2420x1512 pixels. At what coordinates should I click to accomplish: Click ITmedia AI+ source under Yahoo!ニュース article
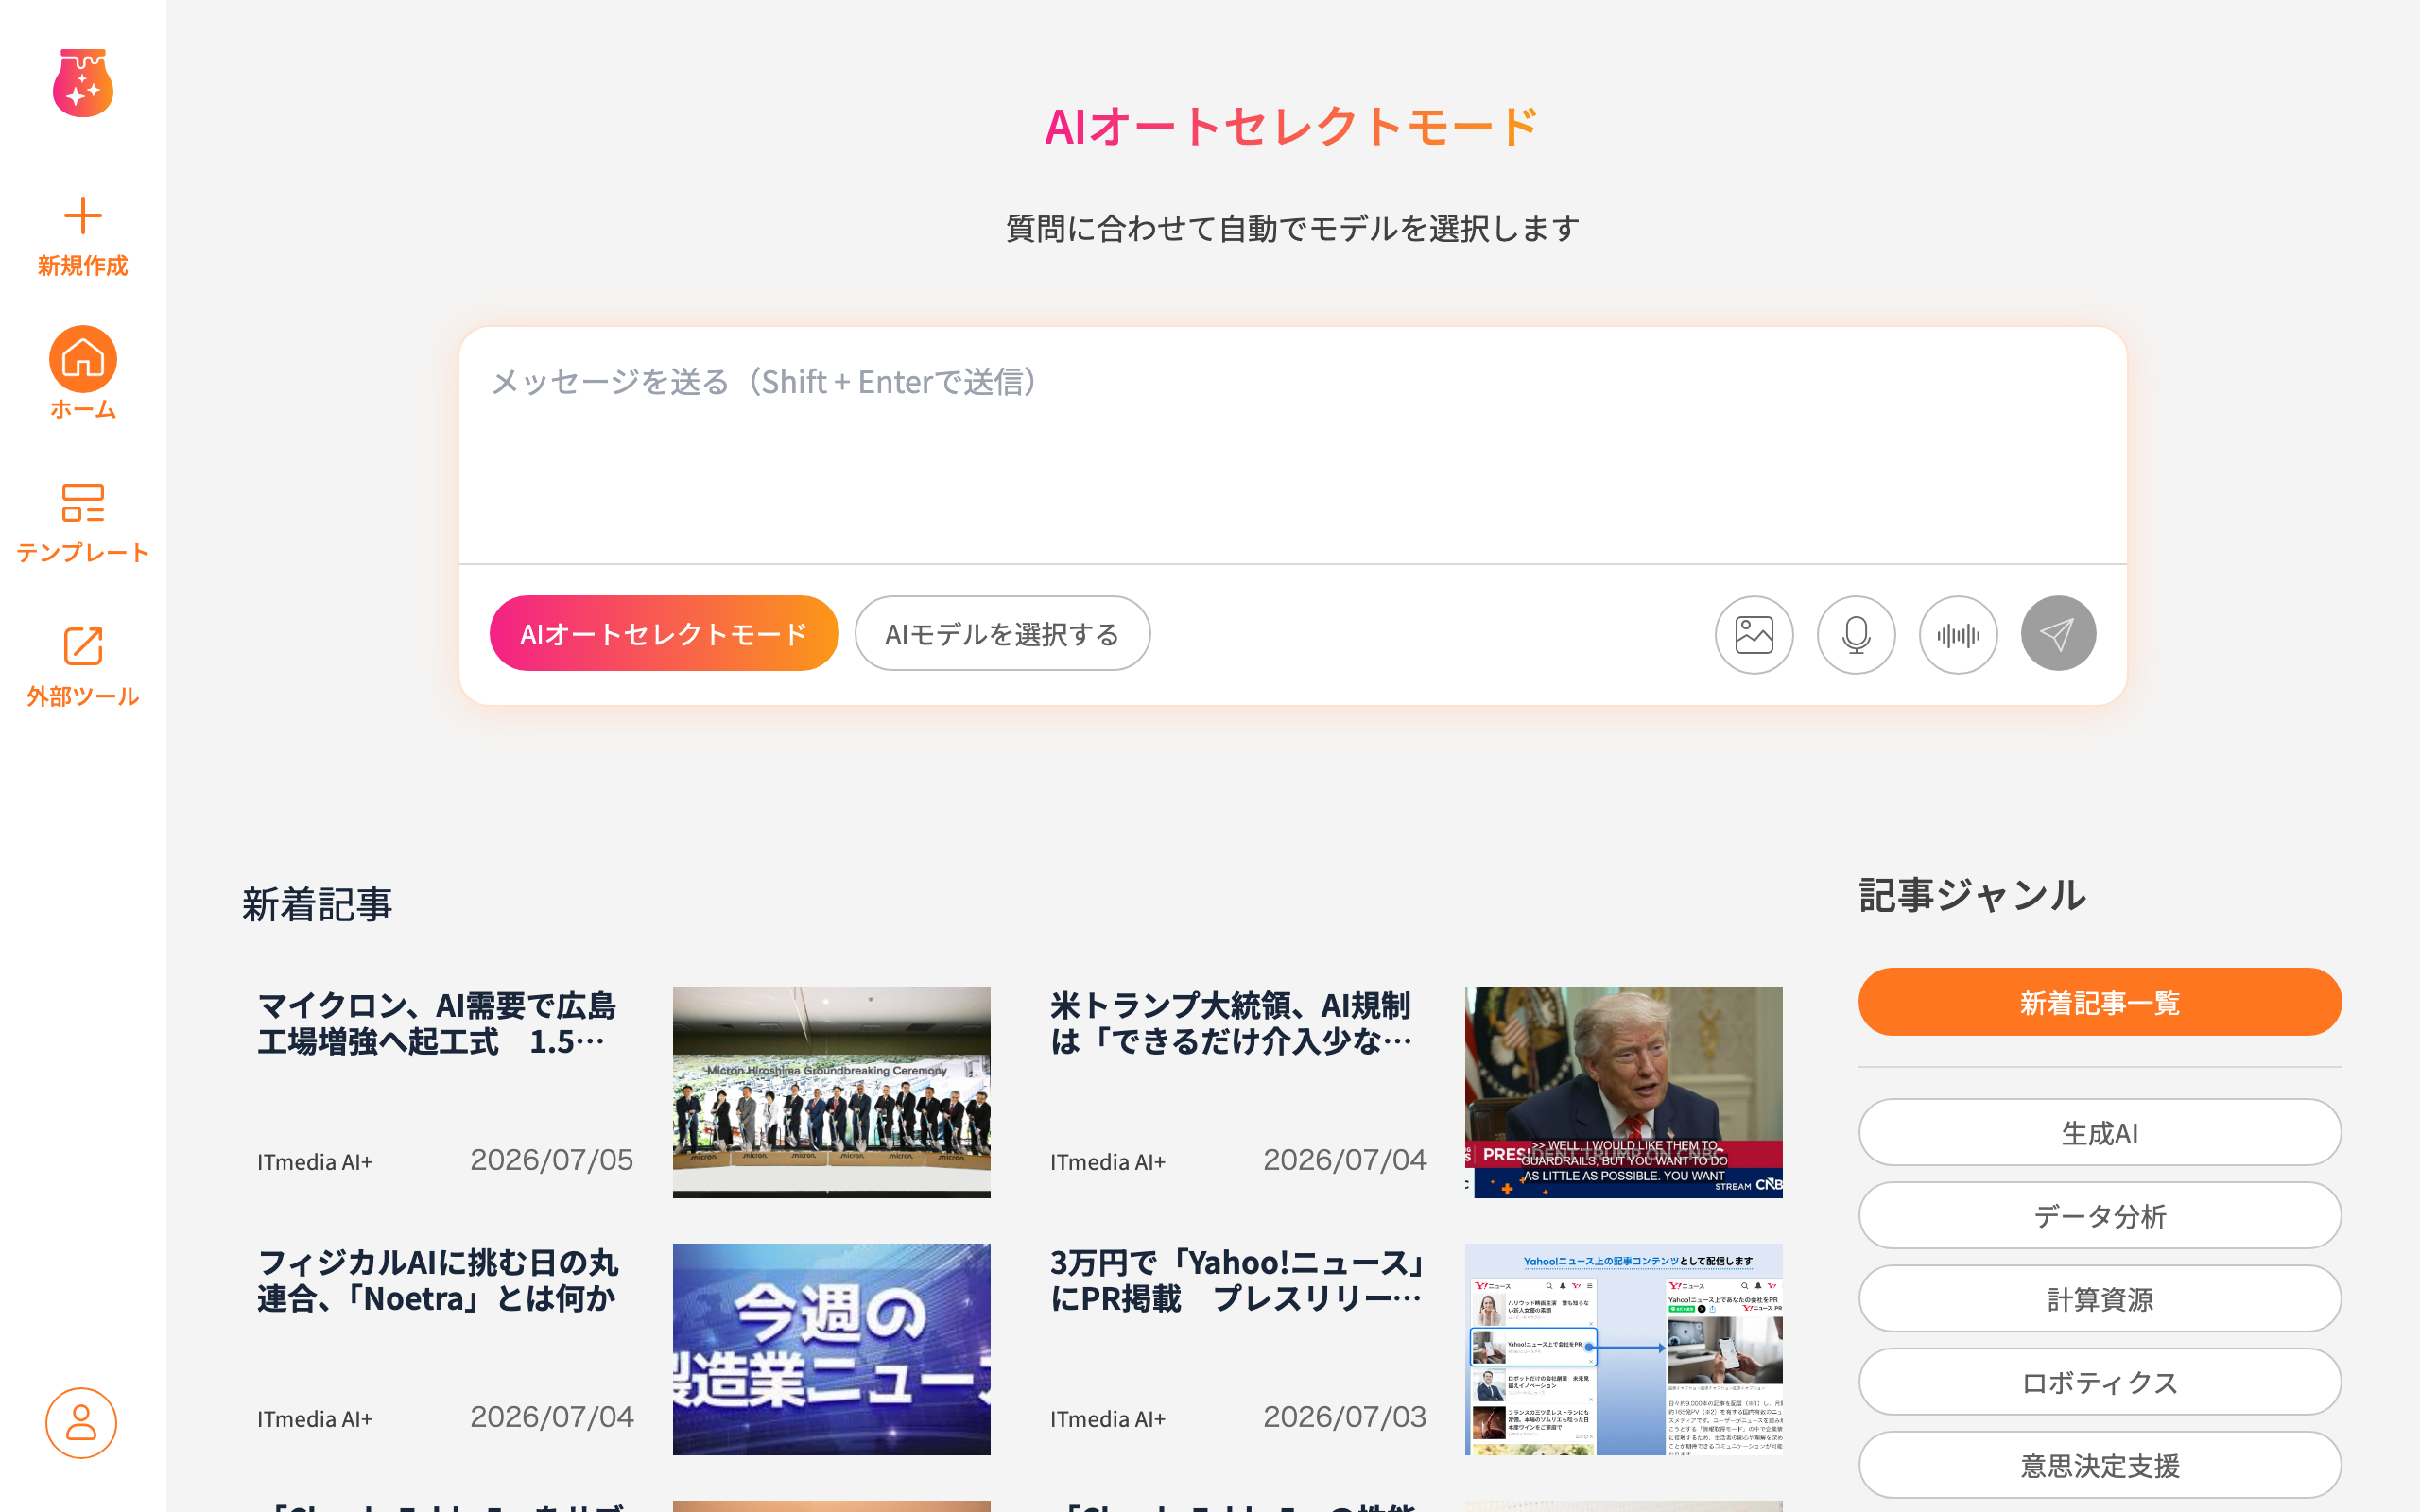click(x=1107, y=1419)
